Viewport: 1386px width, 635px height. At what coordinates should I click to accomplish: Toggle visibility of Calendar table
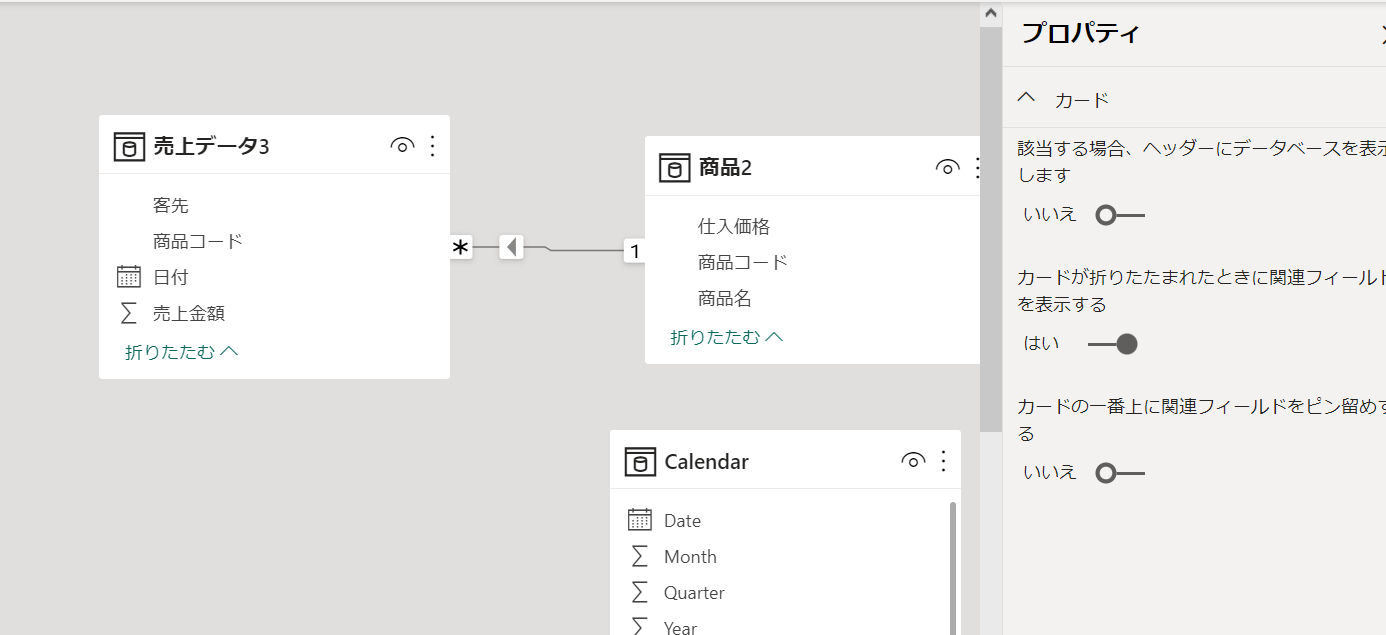click(912, 461)
